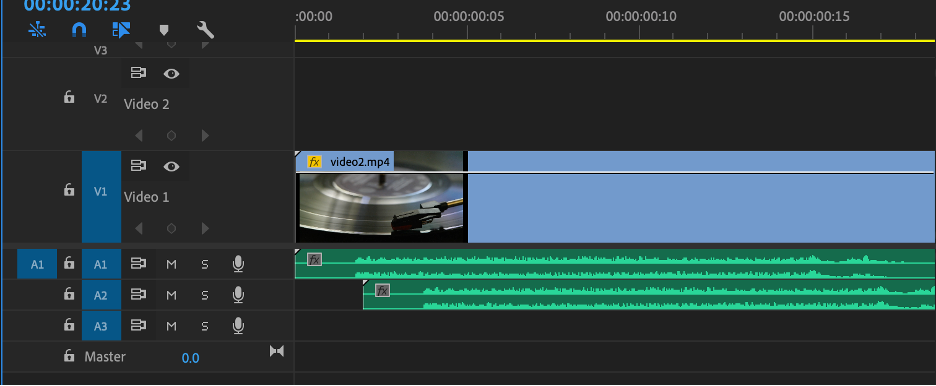The height and width of the screenshot is (386, 936).
Task: Mute track A2
Action: point(171,295)
